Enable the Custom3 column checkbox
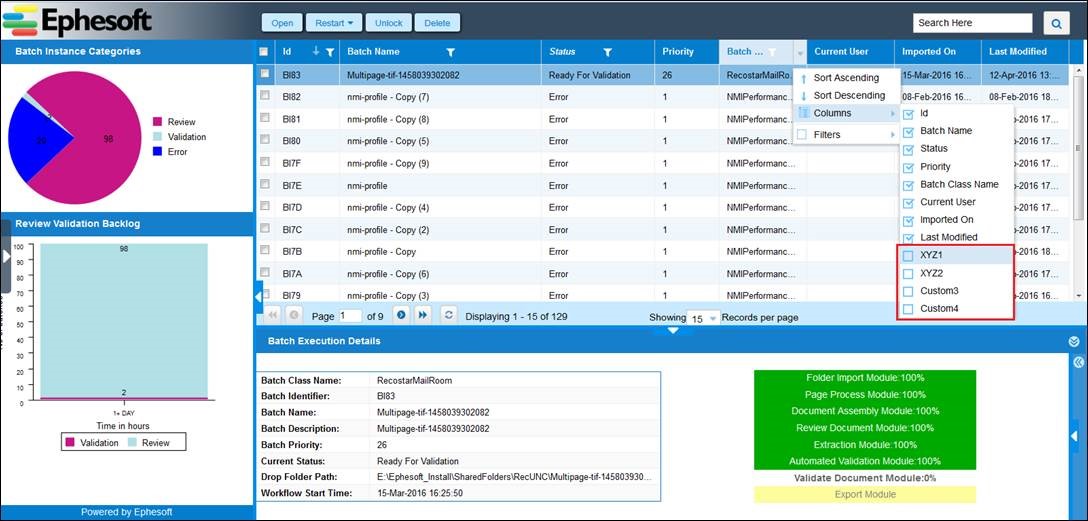Image resolution: width=1088 pixels, height=521 pixels. [908, 291]
